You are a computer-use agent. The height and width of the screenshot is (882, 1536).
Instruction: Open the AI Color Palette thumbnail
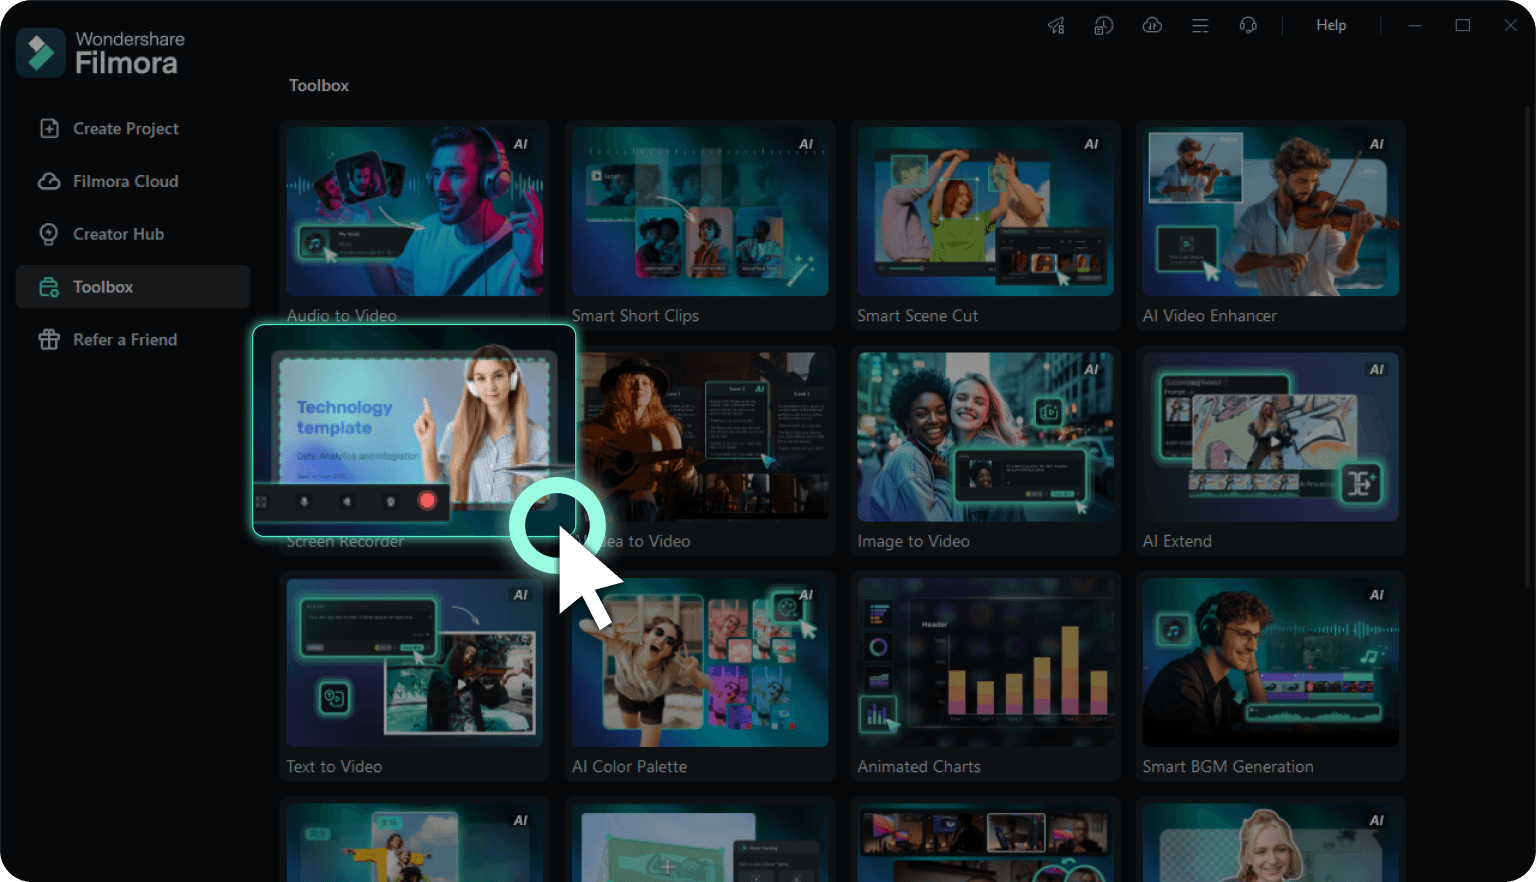pyautogui.click(x=700, y=662)
